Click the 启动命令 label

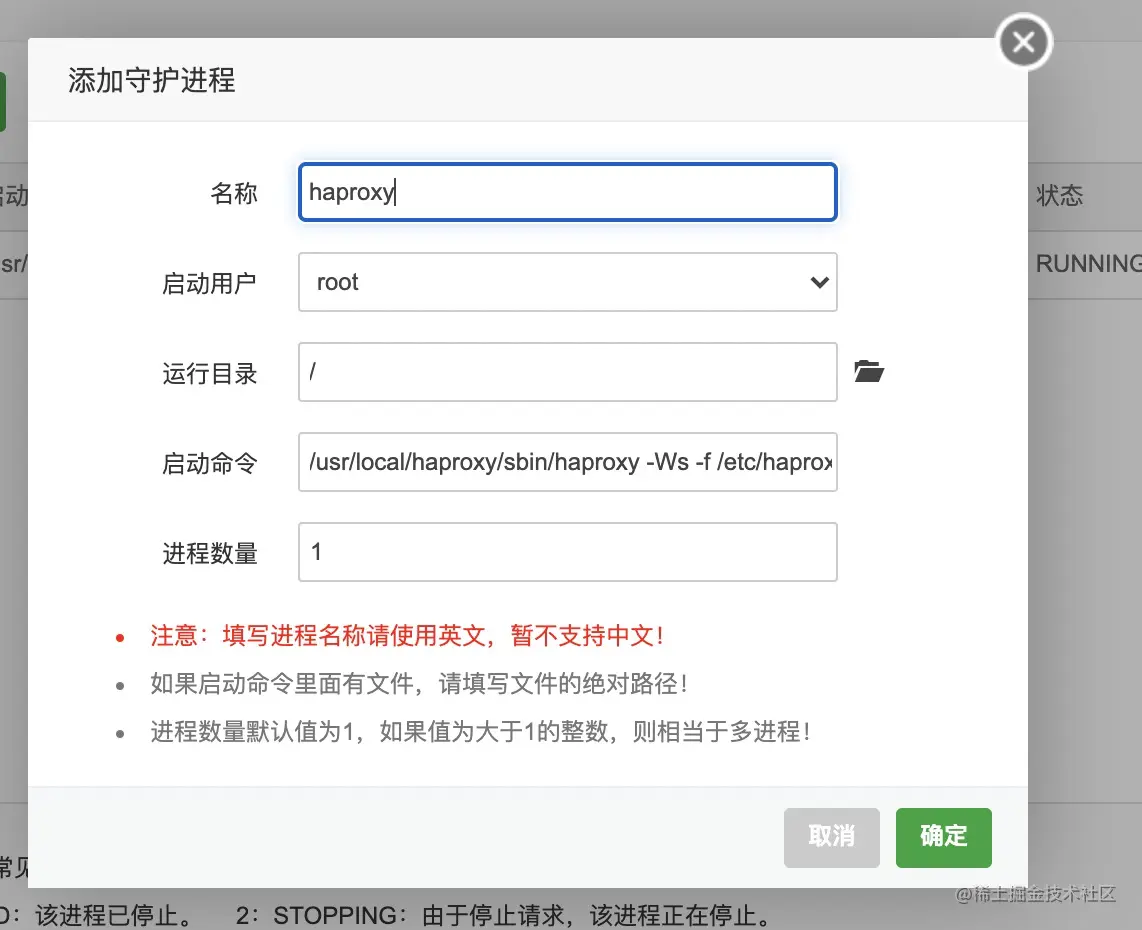coord(210,463)
